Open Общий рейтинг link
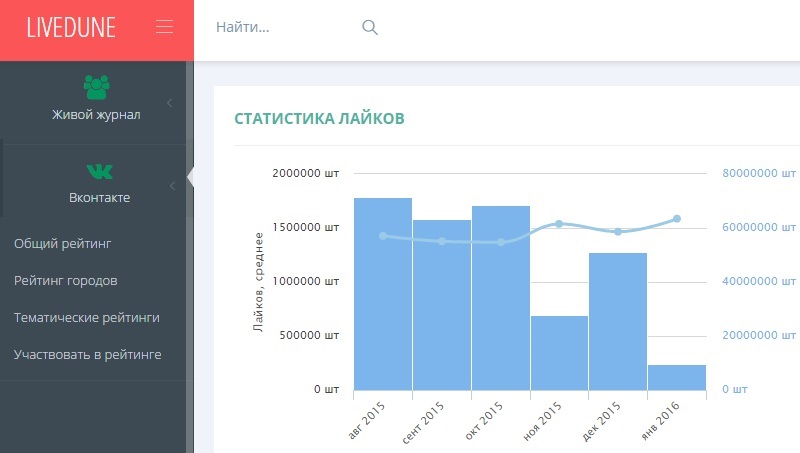 [62, 244]
